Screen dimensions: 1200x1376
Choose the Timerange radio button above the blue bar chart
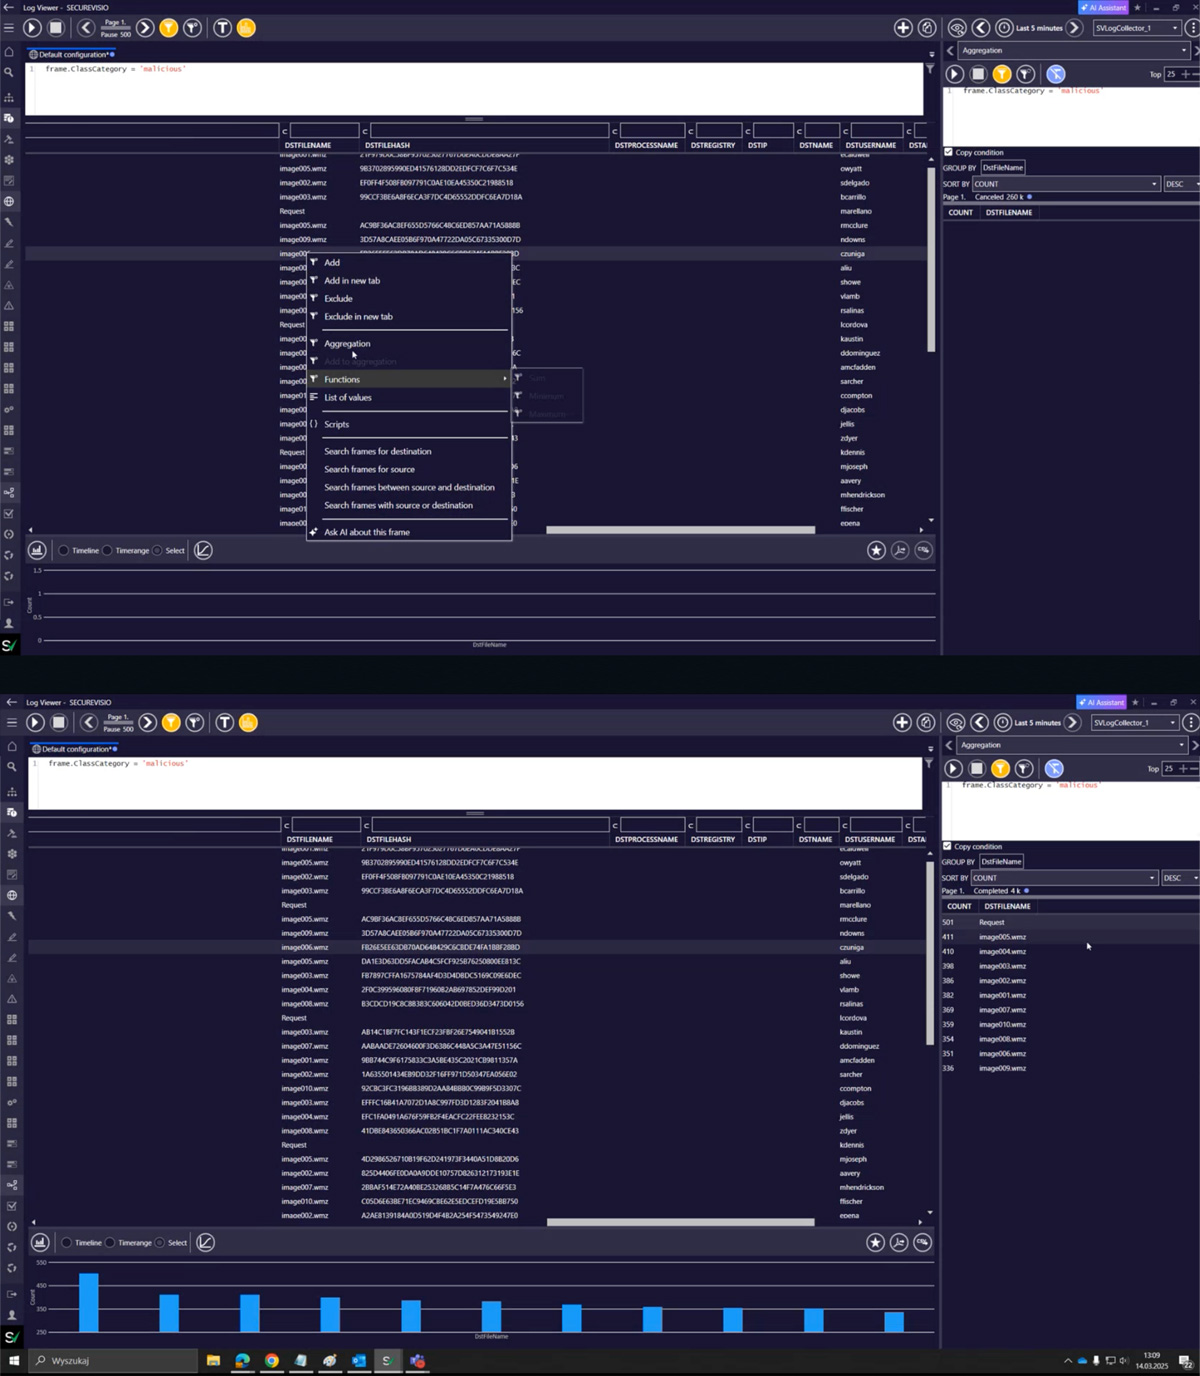110,1243
